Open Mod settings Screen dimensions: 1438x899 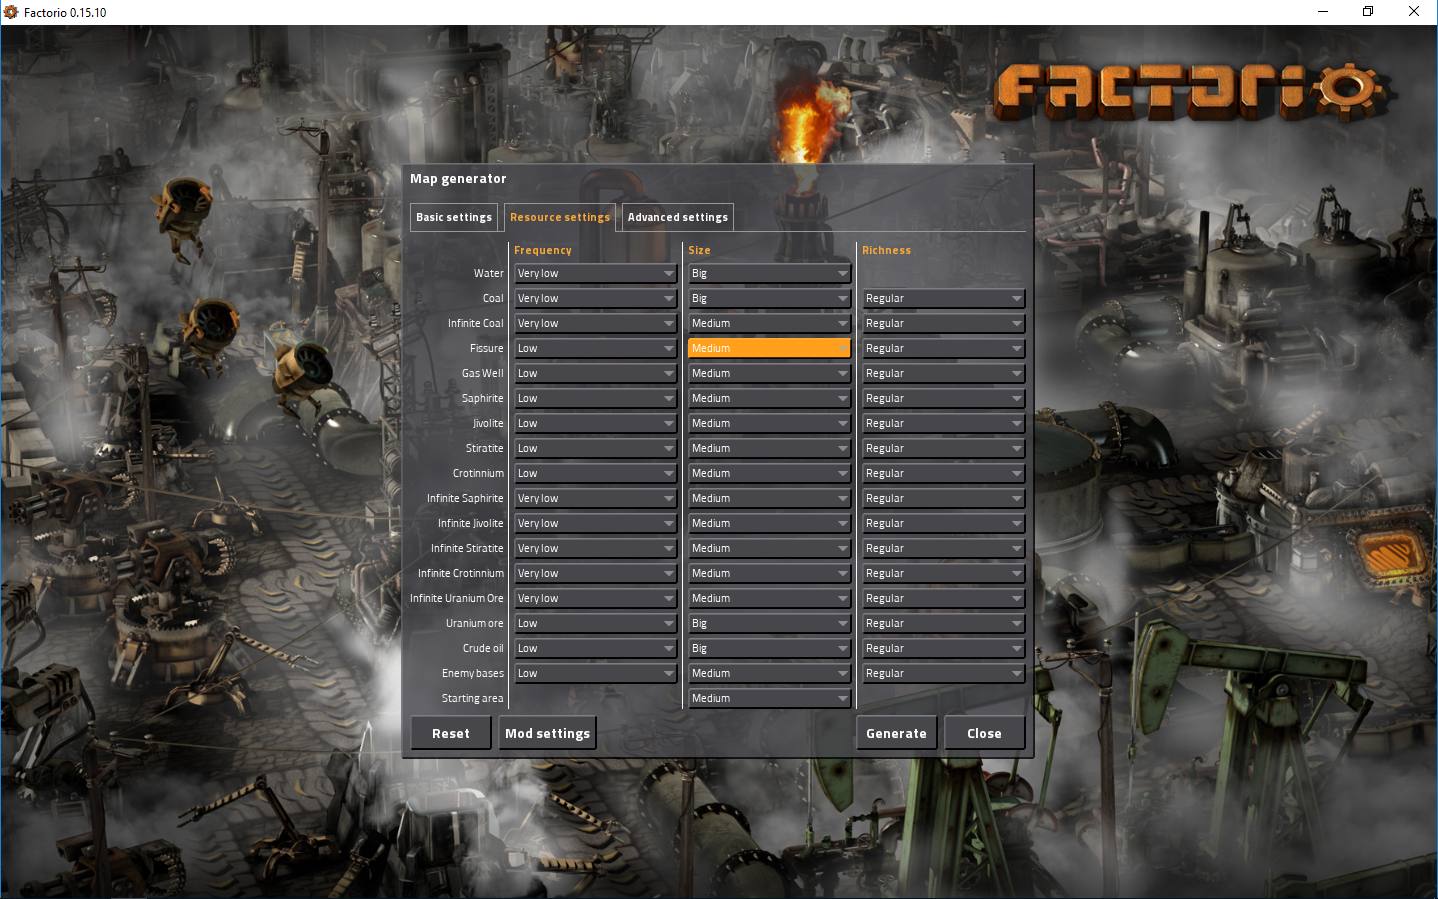point(547,733)
